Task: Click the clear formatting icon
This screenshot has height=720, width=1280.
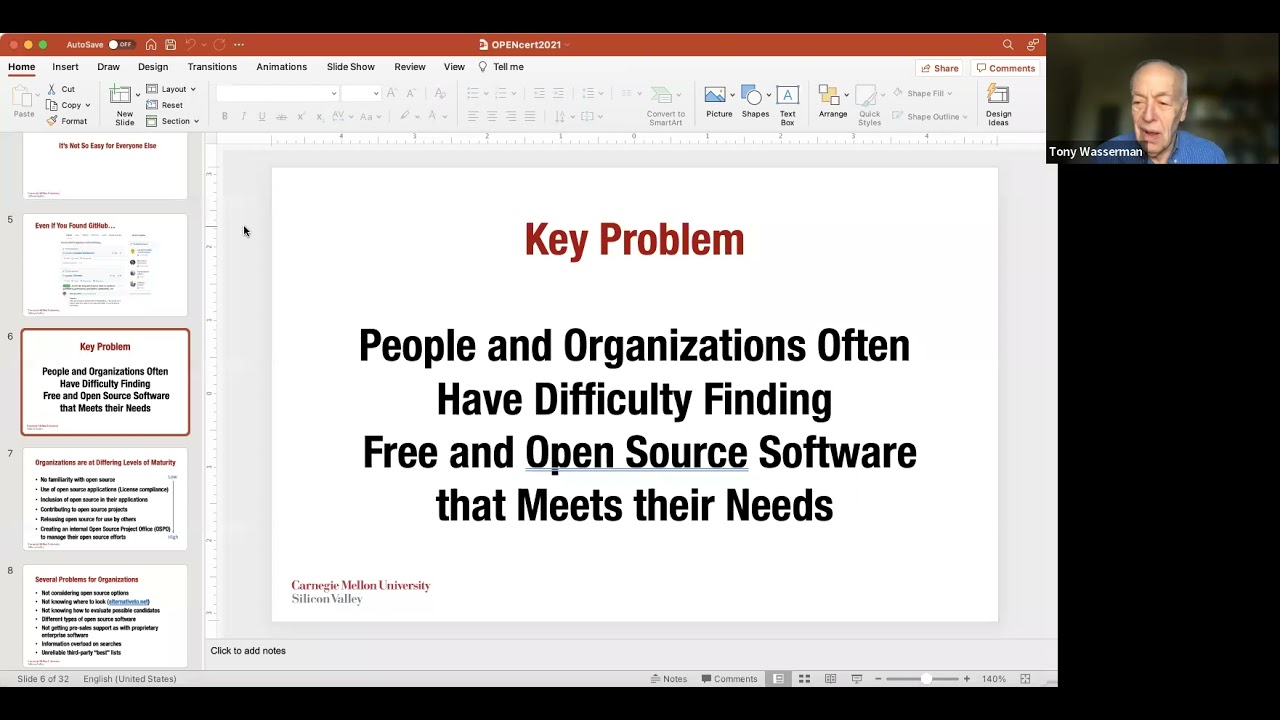Action: click(440, 93)
